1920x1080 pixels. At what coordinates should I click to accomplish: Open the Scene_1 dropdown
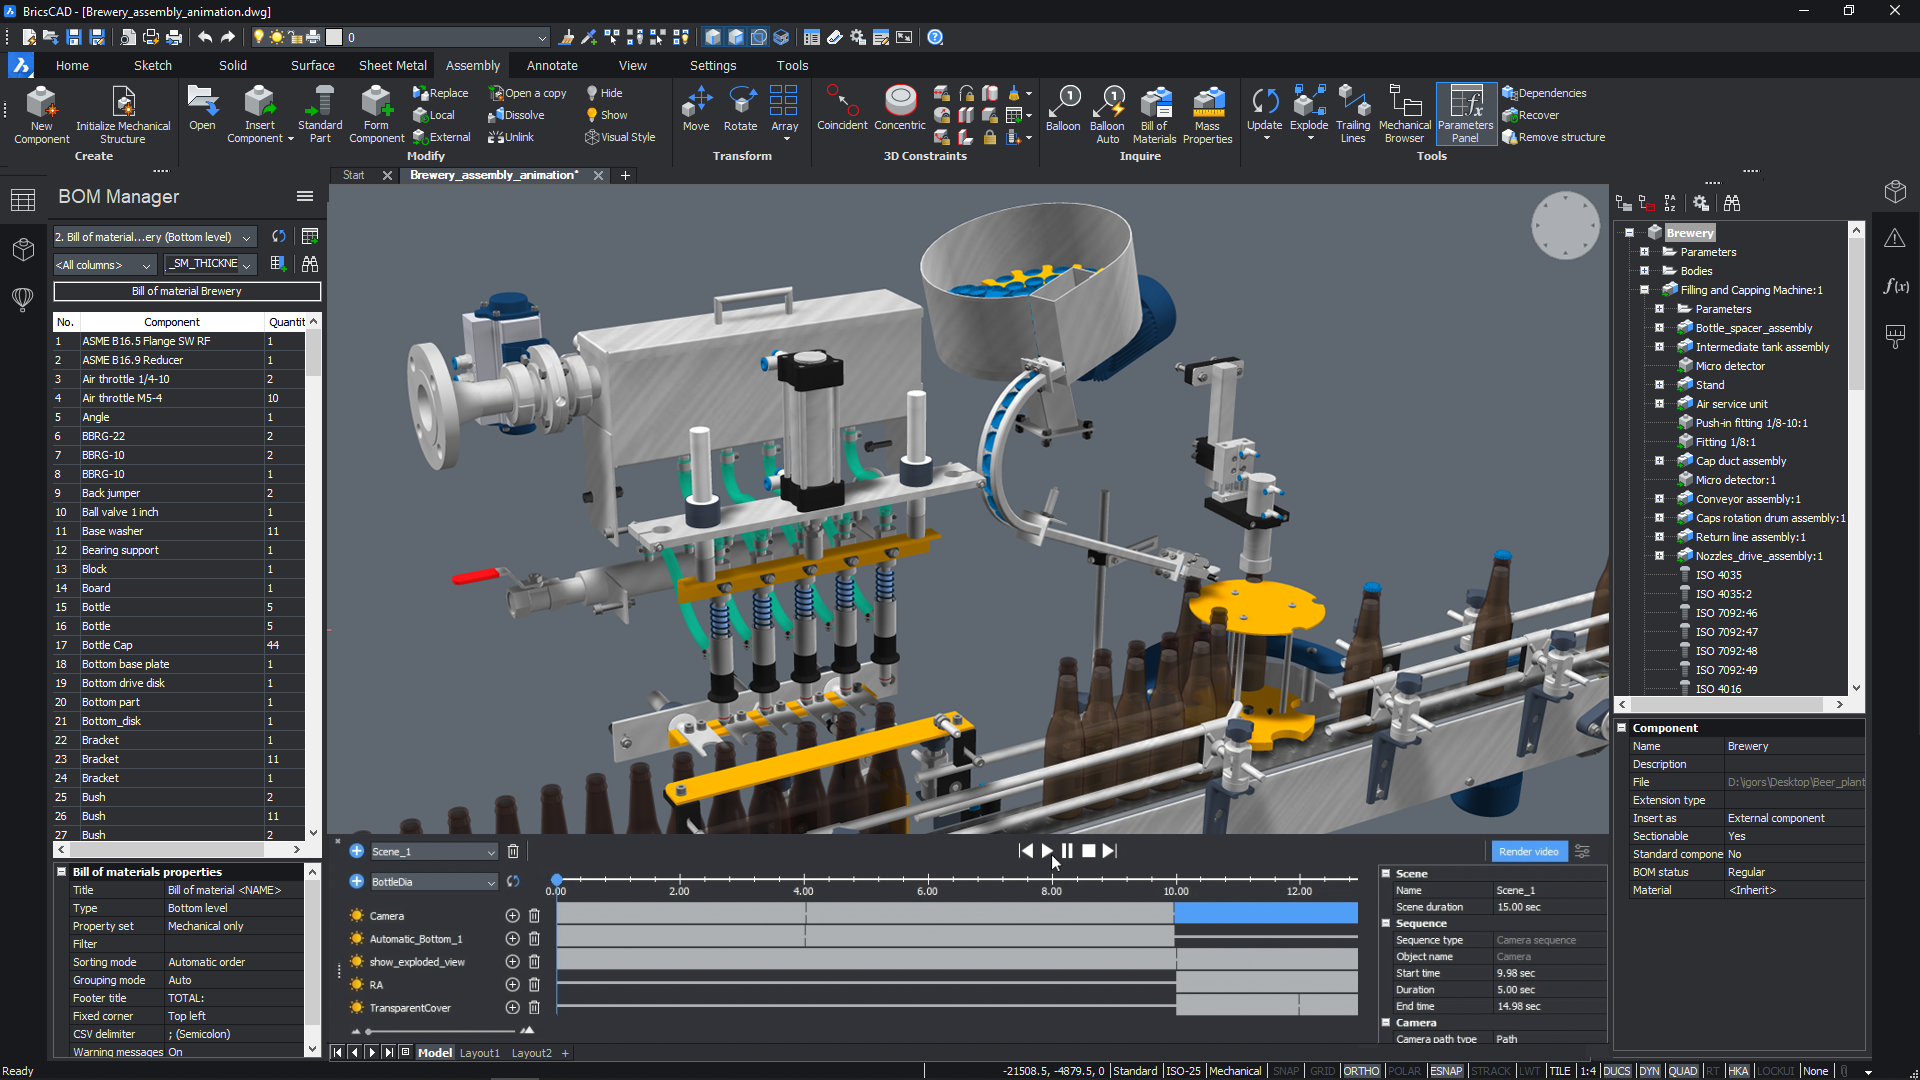coord(490,852)
